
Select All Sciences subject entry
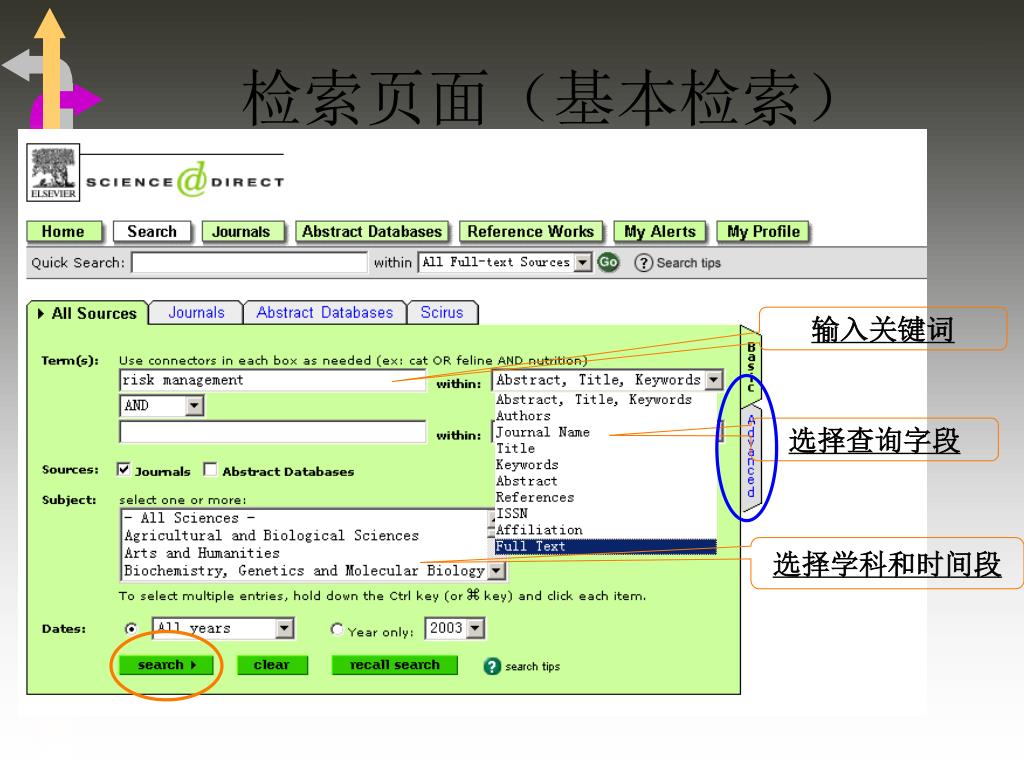coord(305,518)
